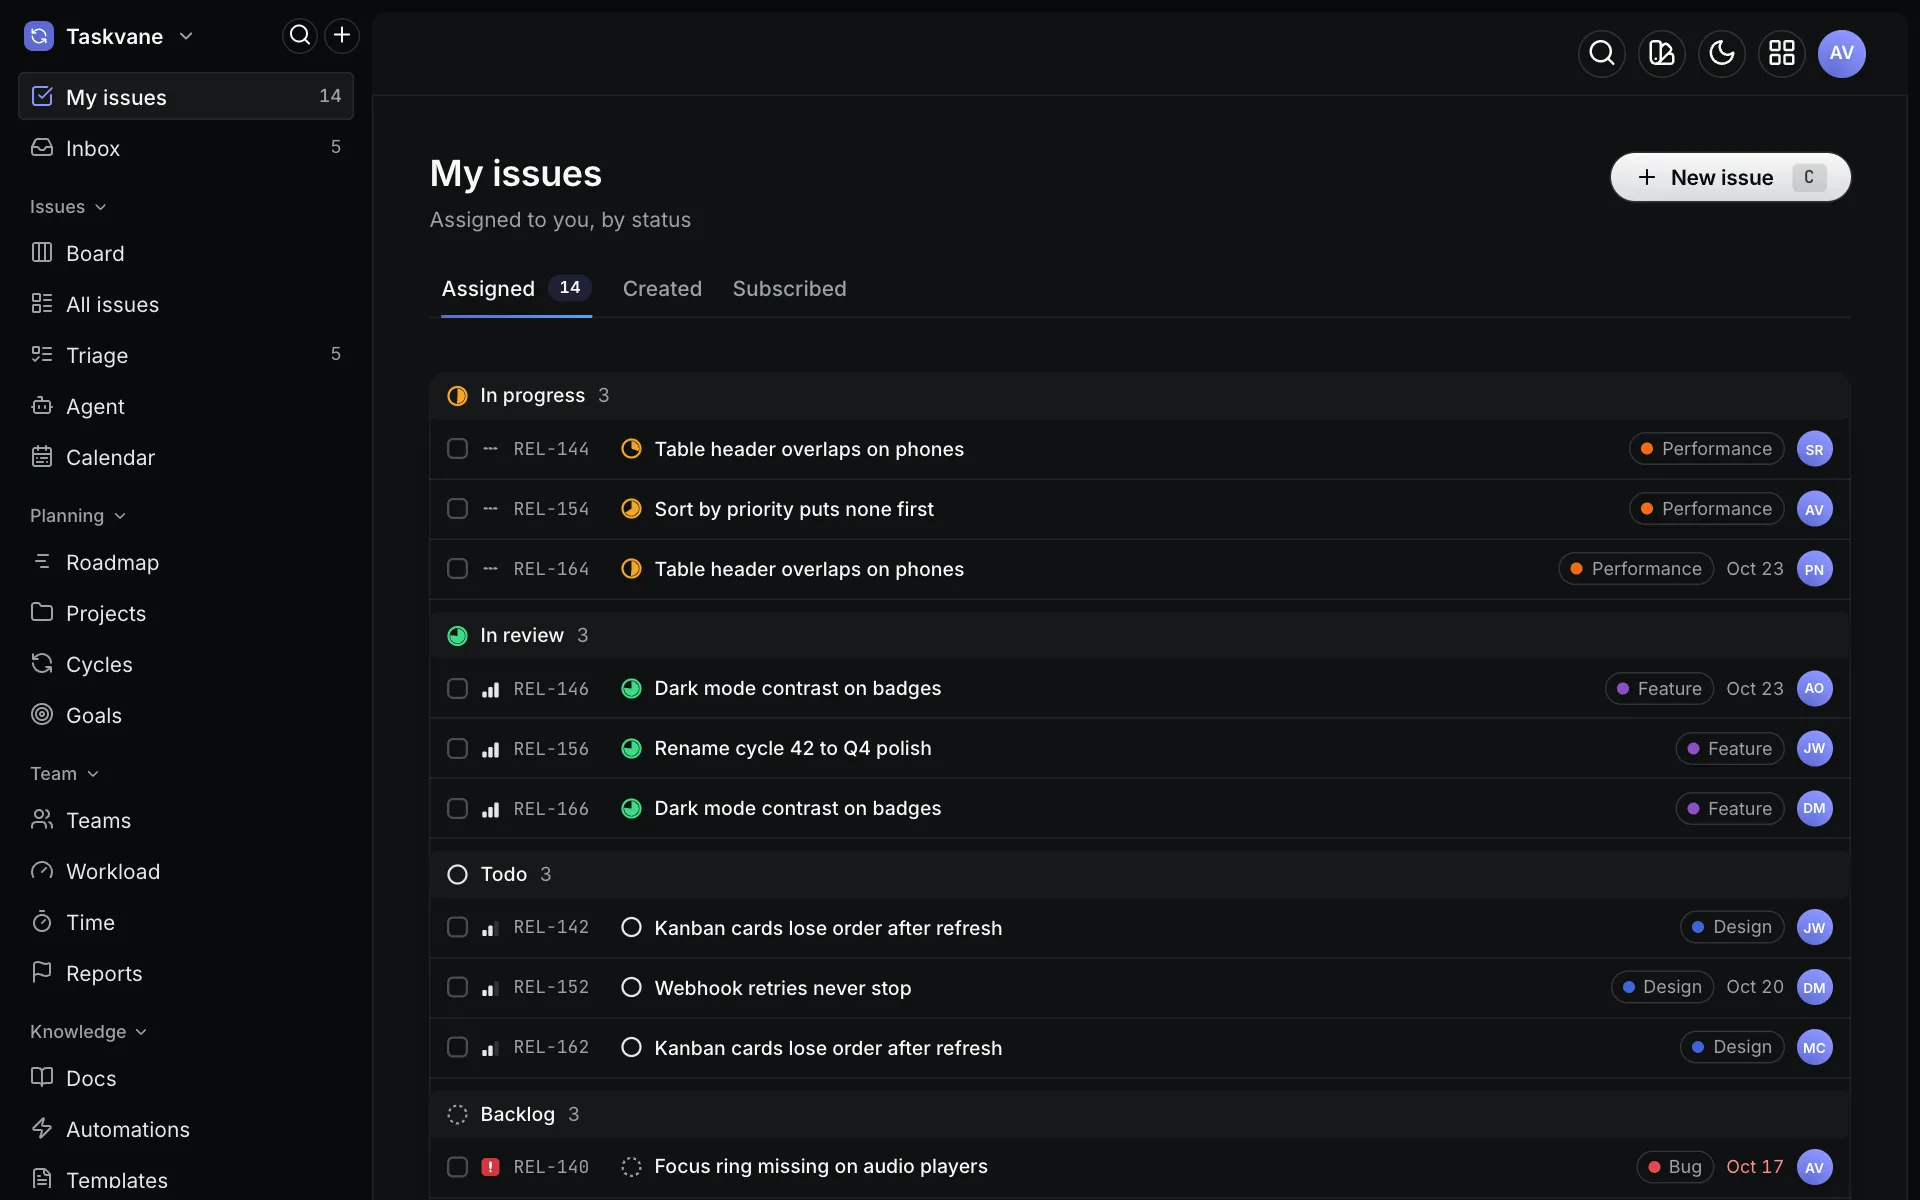Open the AV user avatar menu
Image resolution: width=1920 pixels, height=1200 pixels.
[x=1842, y=53]
